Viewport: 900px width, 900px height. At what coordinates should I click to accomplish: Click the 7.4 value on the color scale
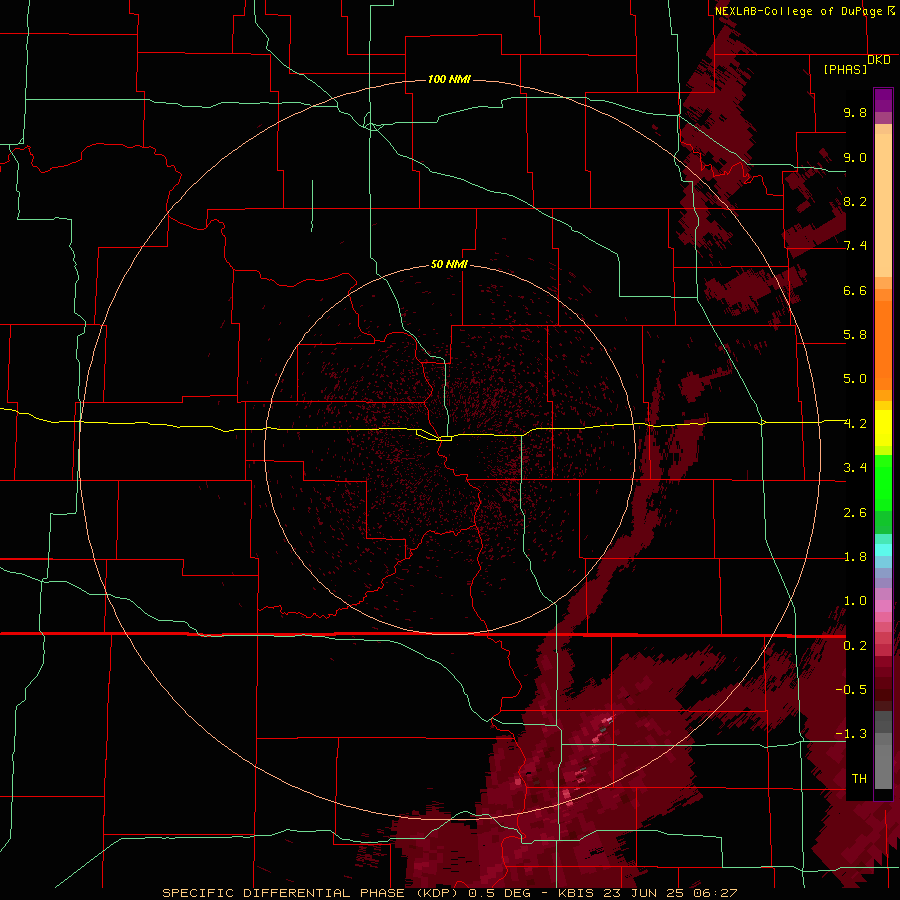pyautogui.click(x=855, y=246)
